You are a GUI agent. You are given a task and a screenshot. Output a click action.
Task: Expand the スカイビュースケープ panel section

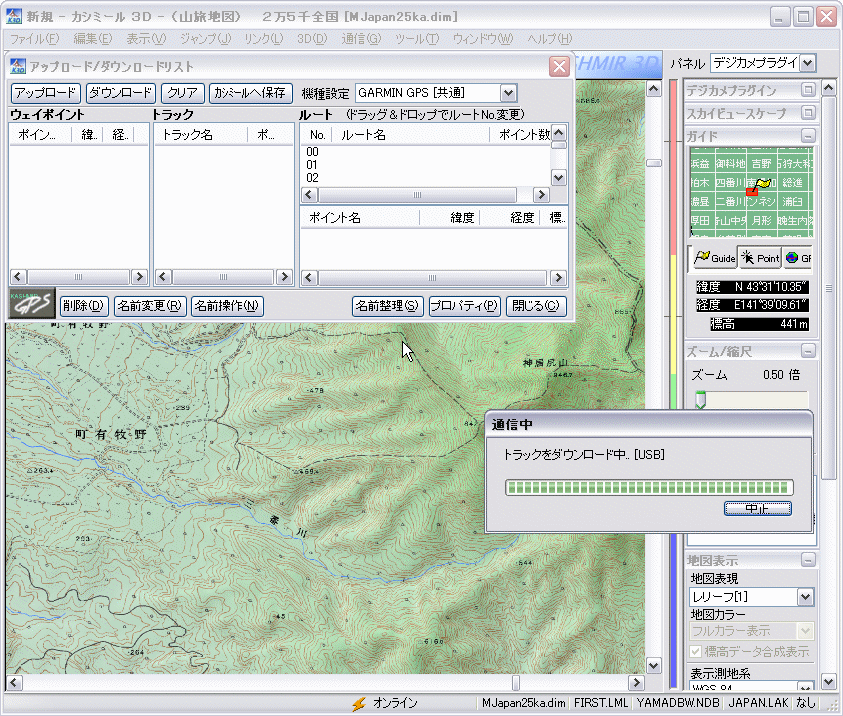click(808, 112)
